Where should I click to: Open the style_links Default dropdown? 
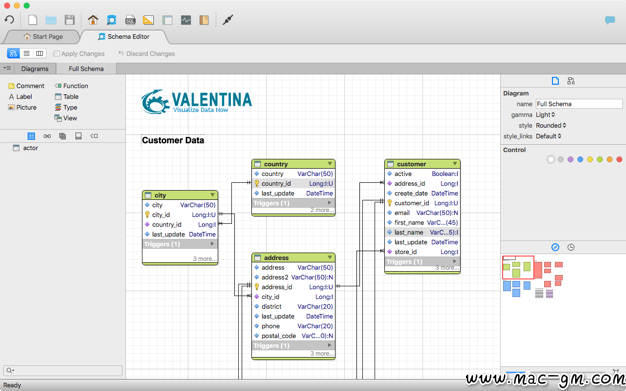(x=549, y=136)
